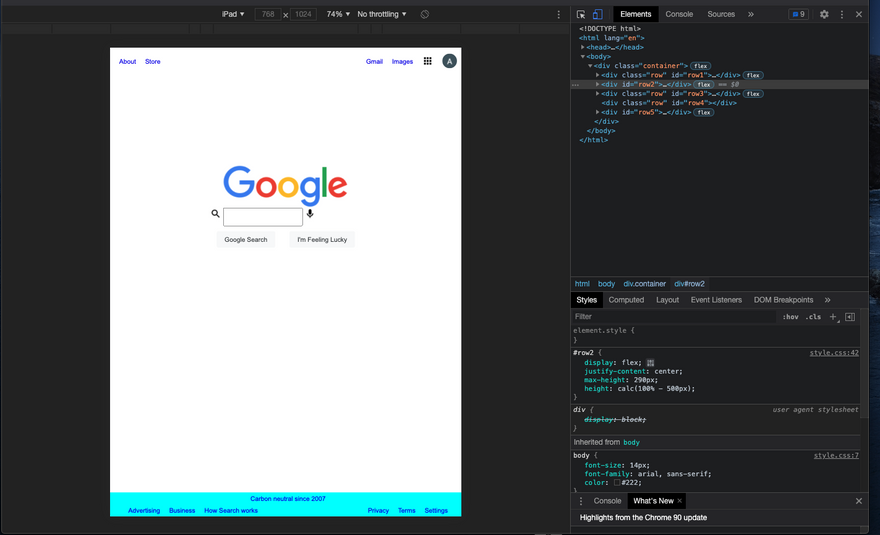Open flexbox editor icon next to display flex
Viewport: 880px width, 535px height.
(650, 363)
